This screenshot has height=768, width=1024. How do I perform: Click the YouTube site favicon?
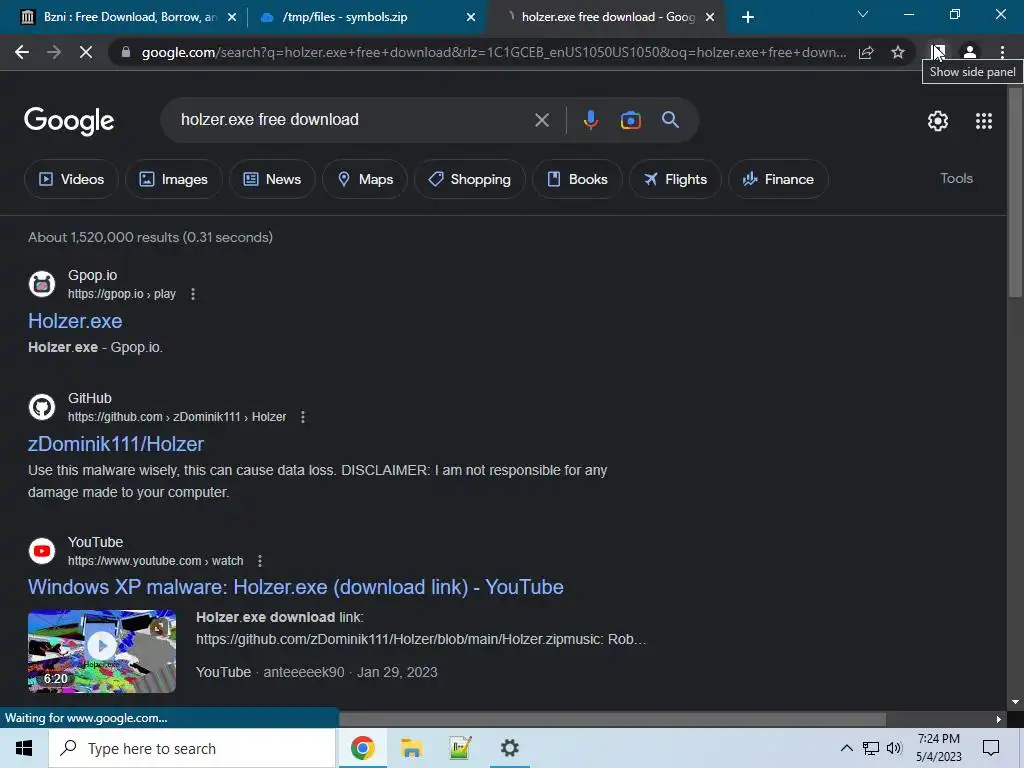coord(42,551)
